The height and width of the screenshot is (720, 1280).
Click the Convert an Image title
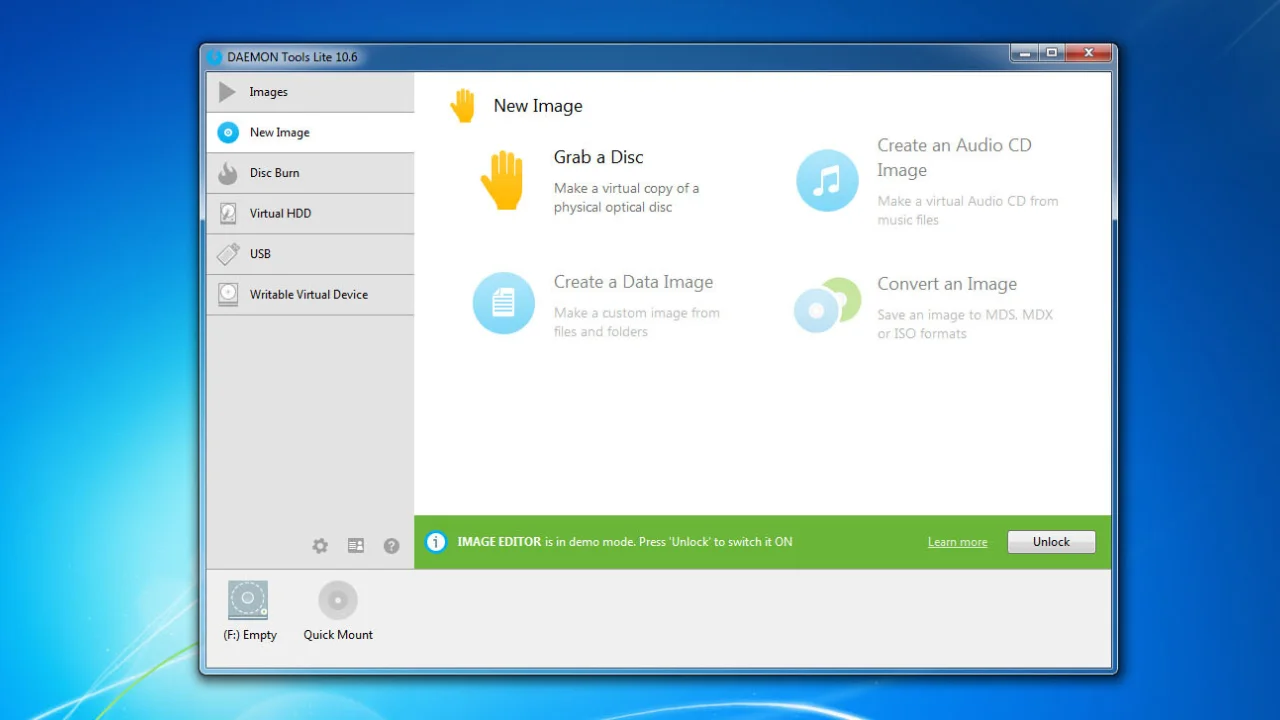(947, 284)
